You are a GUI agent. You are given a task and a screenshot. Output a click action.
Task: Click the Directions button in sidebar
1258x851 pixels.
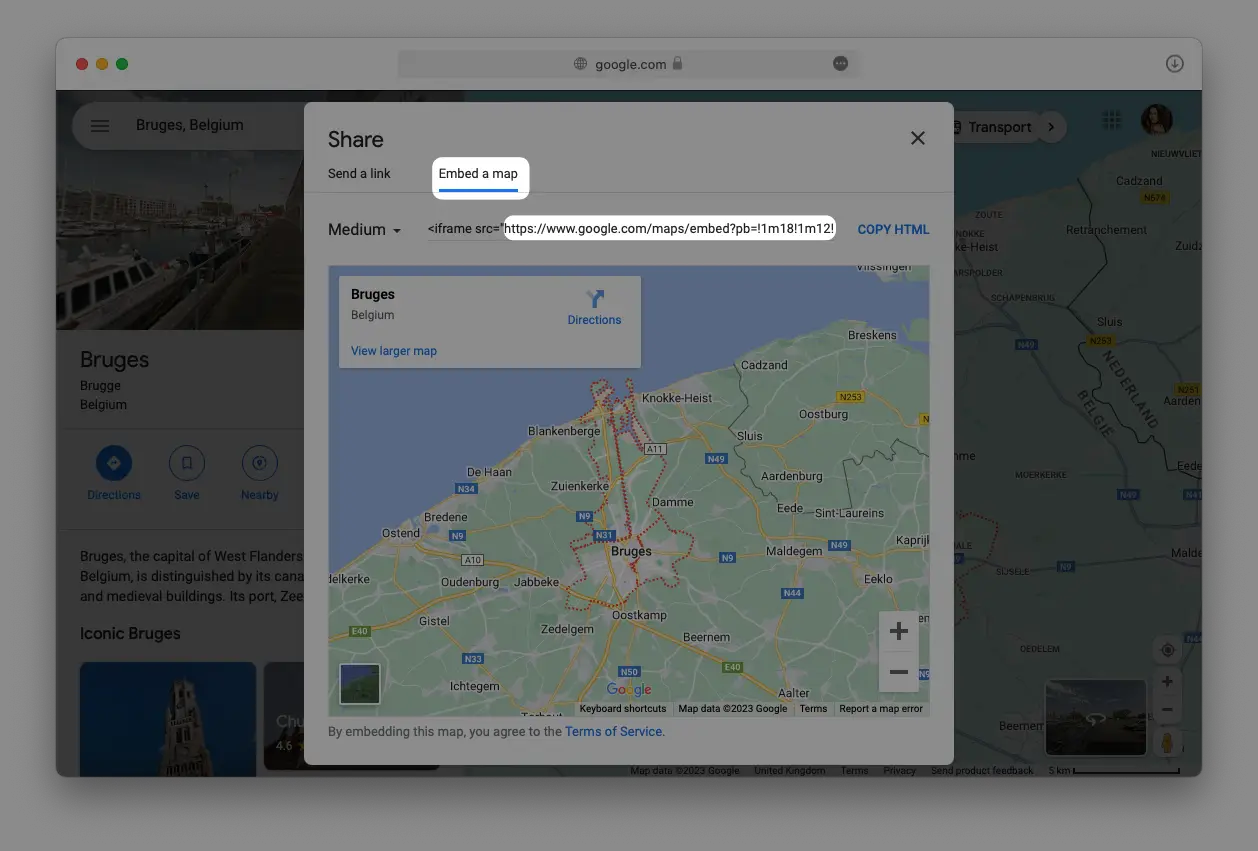pyautogui.click(x=114, y=473)
